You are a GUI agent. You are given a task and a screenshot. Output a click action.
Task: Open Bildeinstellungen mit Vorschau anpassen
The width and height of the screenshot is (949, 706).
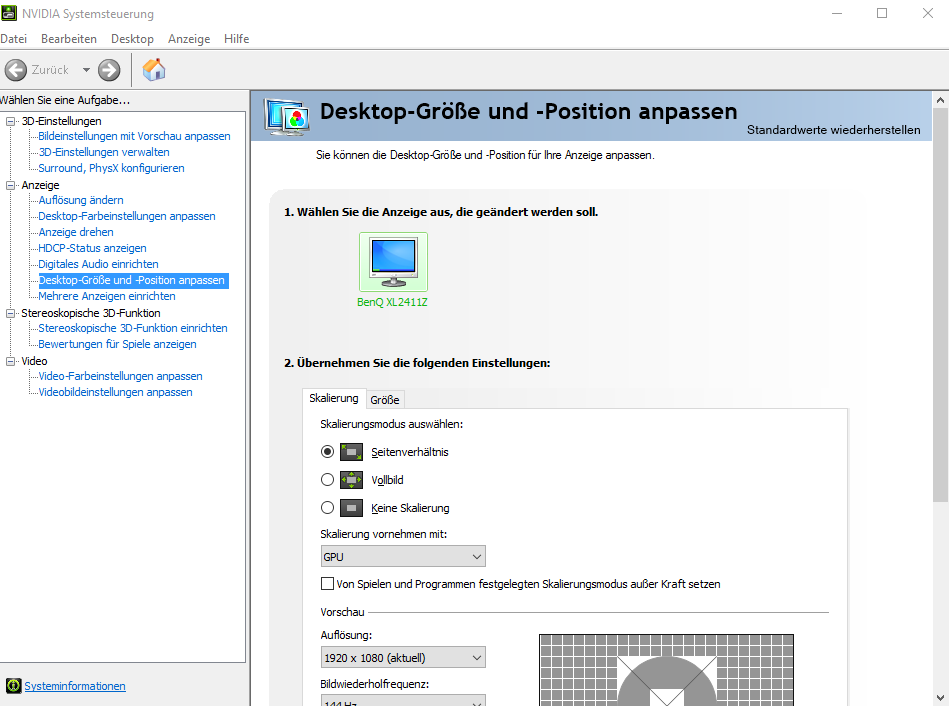coord(134,136)
